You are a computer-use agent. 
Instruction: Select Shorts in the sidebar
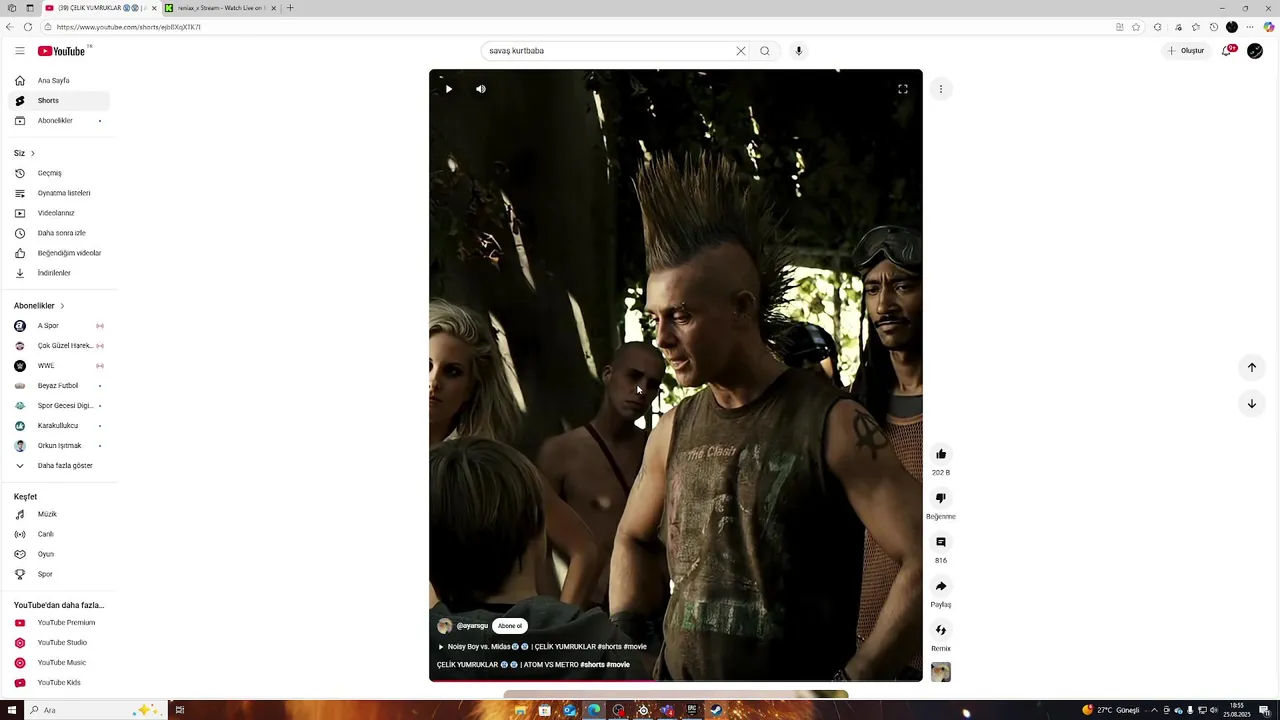click(x=59, y=101)
